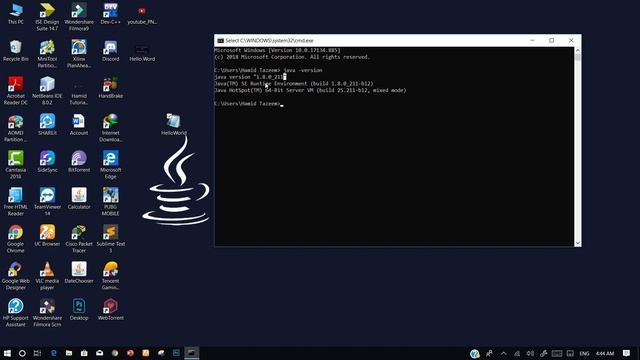Select the SHAREit desktop shortcut
640x360 pixels.
click(47, 124)
